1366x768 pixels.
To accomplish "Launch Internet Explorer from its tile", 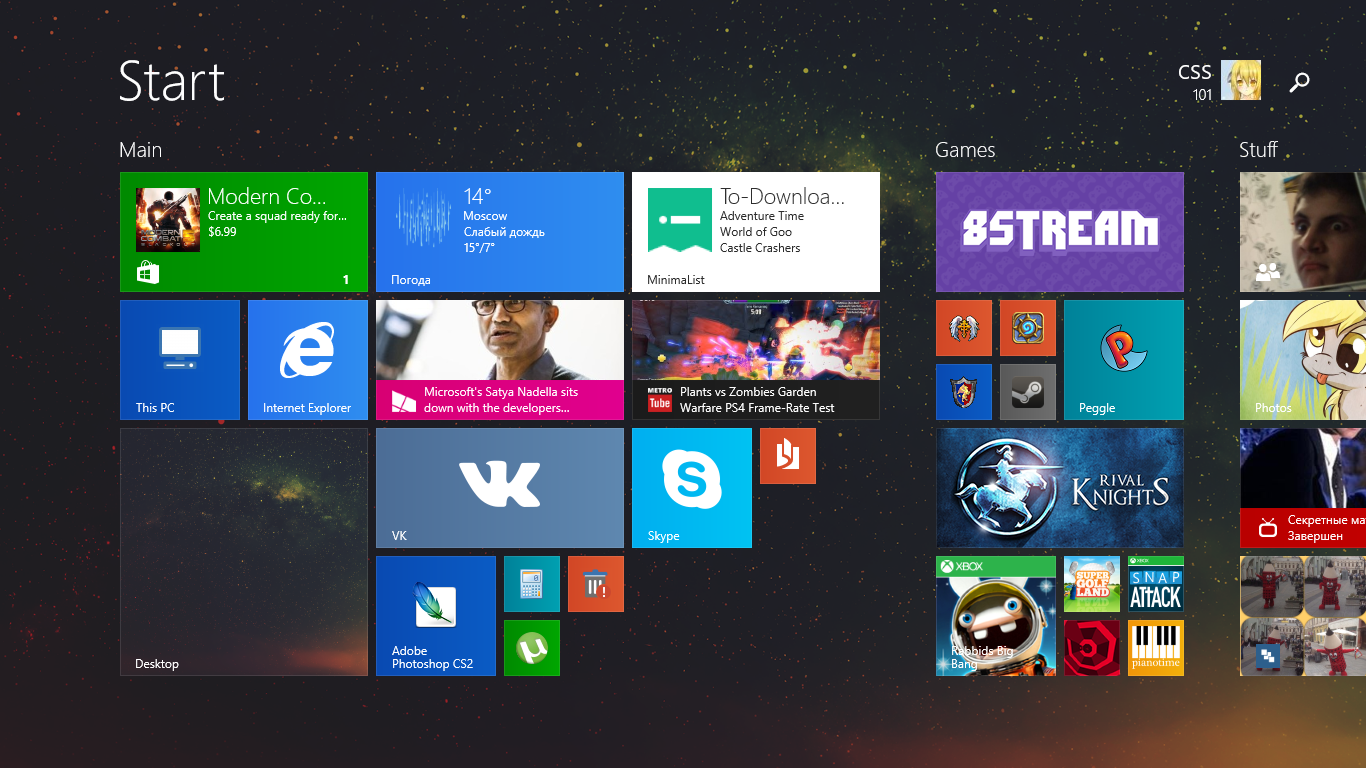I will (308, 360).
